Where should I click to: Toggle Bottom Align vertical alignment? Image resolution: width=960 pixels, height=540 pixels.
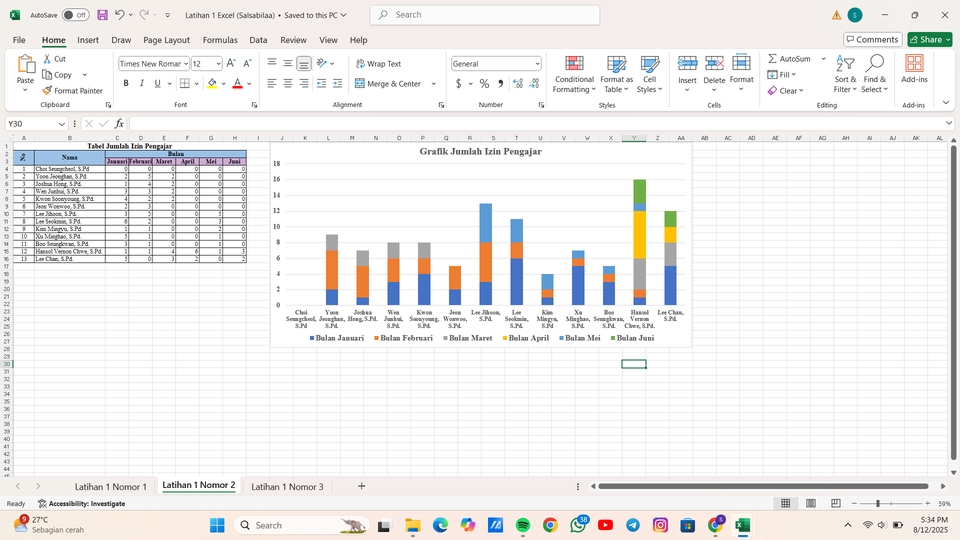[304, 63]
